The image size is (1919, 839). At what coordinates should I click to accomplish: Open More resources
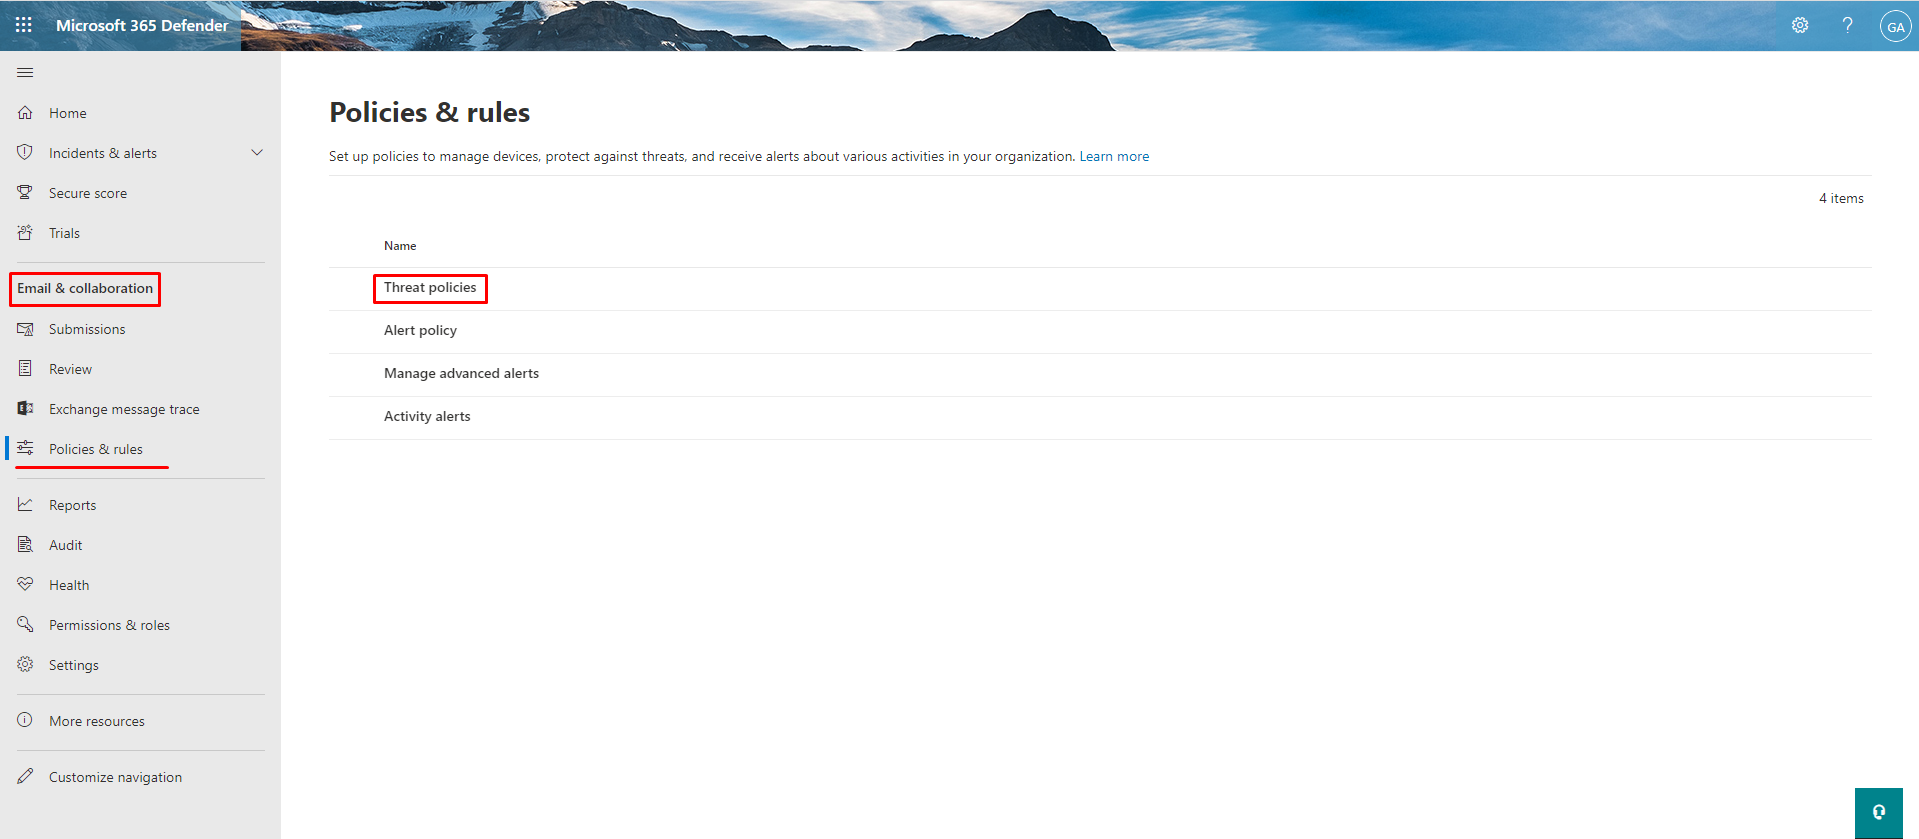[x=97, y=721]
